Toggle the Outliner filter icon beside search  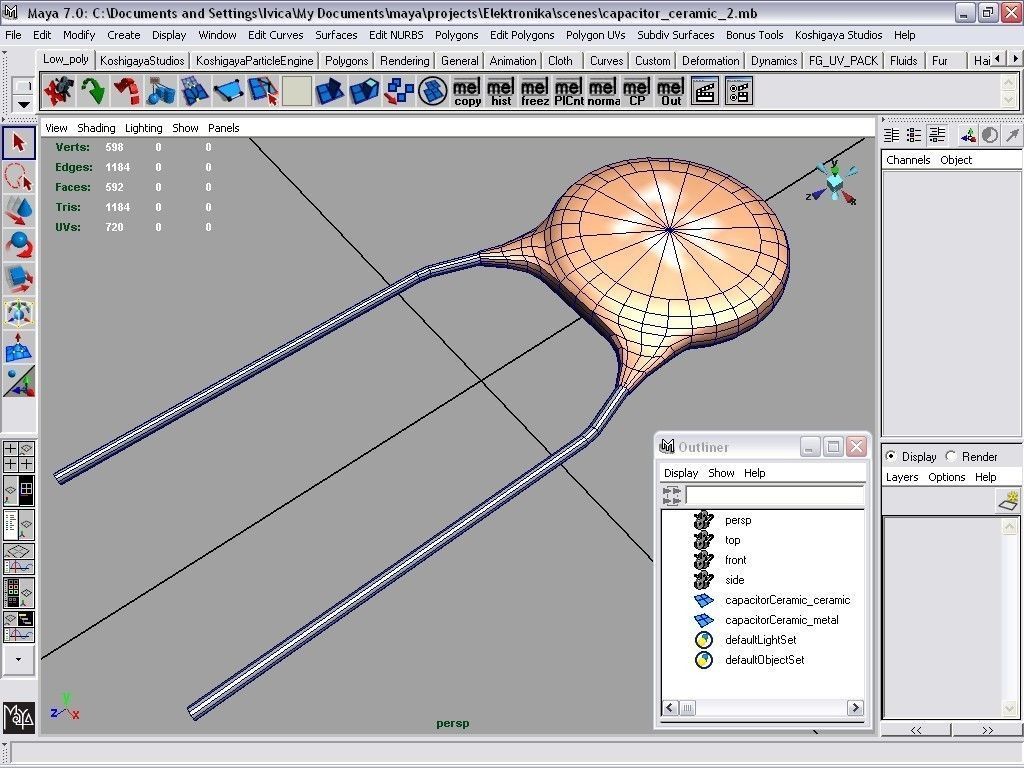pos(671,496)
